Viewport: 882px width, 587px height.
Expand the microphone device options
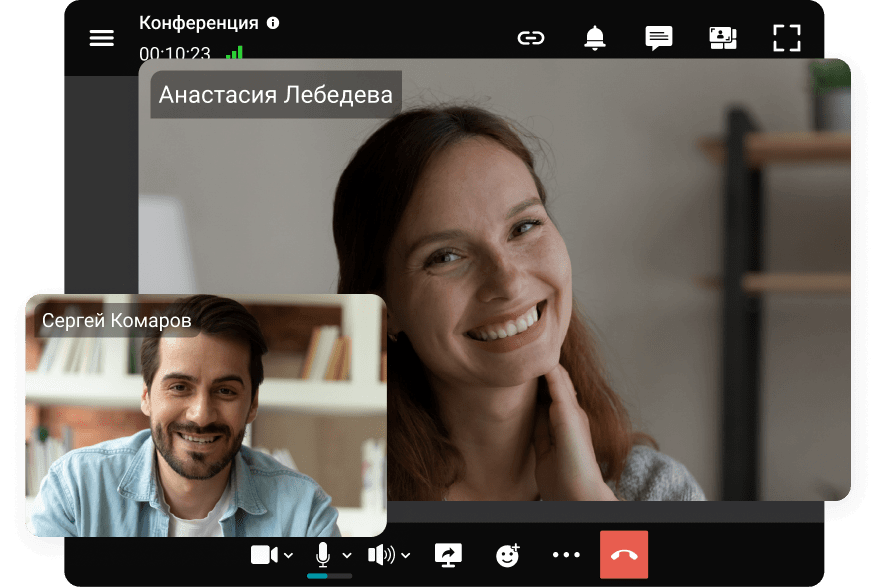[x=347, y=556]
